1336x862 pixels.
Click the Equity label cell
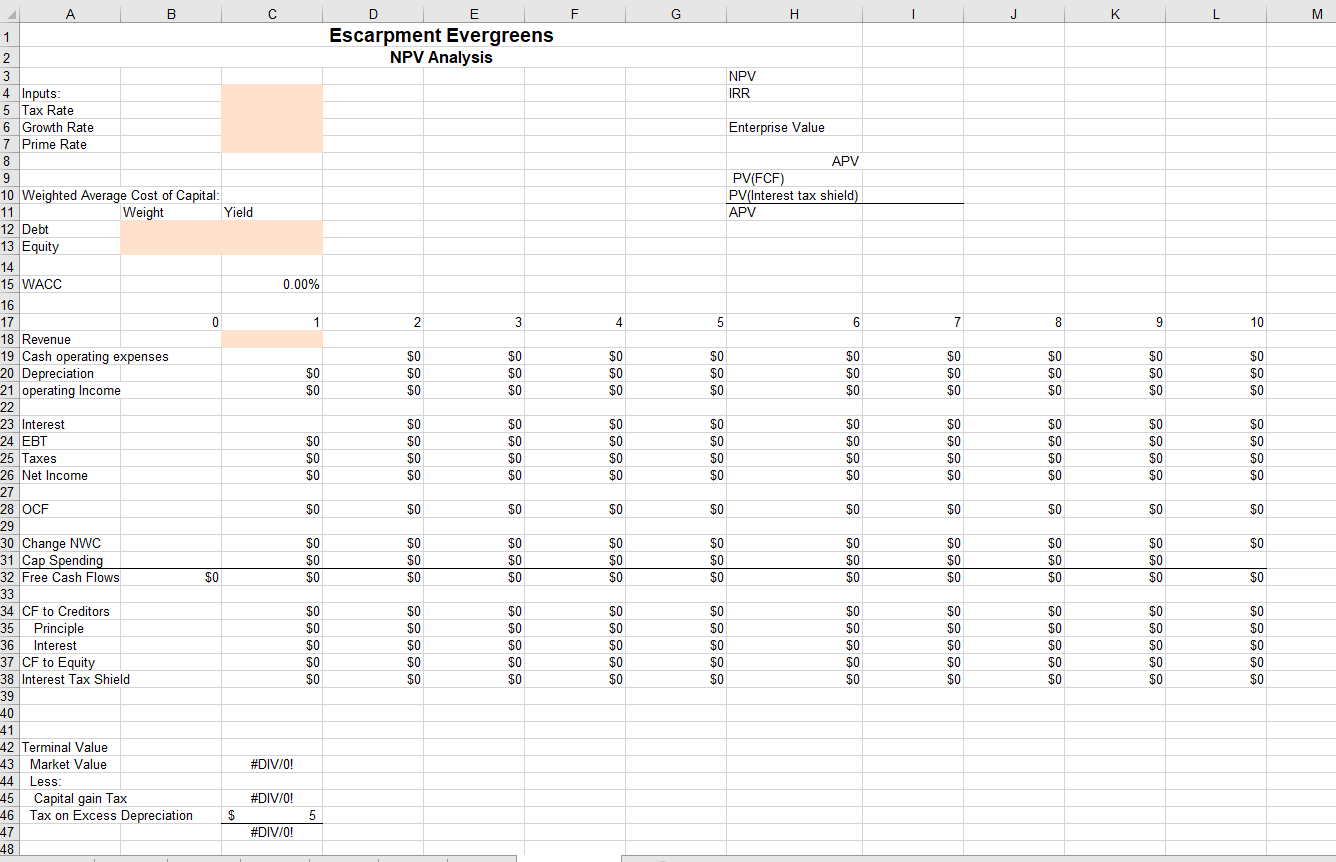click(40, 246)
